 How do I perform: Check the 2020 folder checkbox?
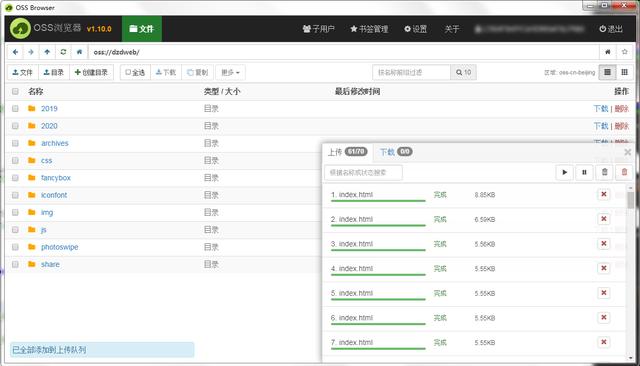[x=15, y=126]
